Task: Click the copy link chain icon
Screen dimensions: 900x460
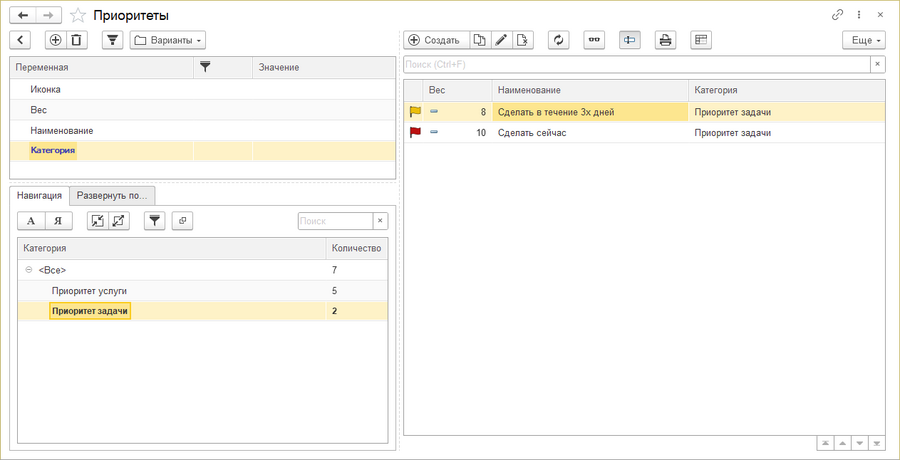Action: [x=837, y=15]
